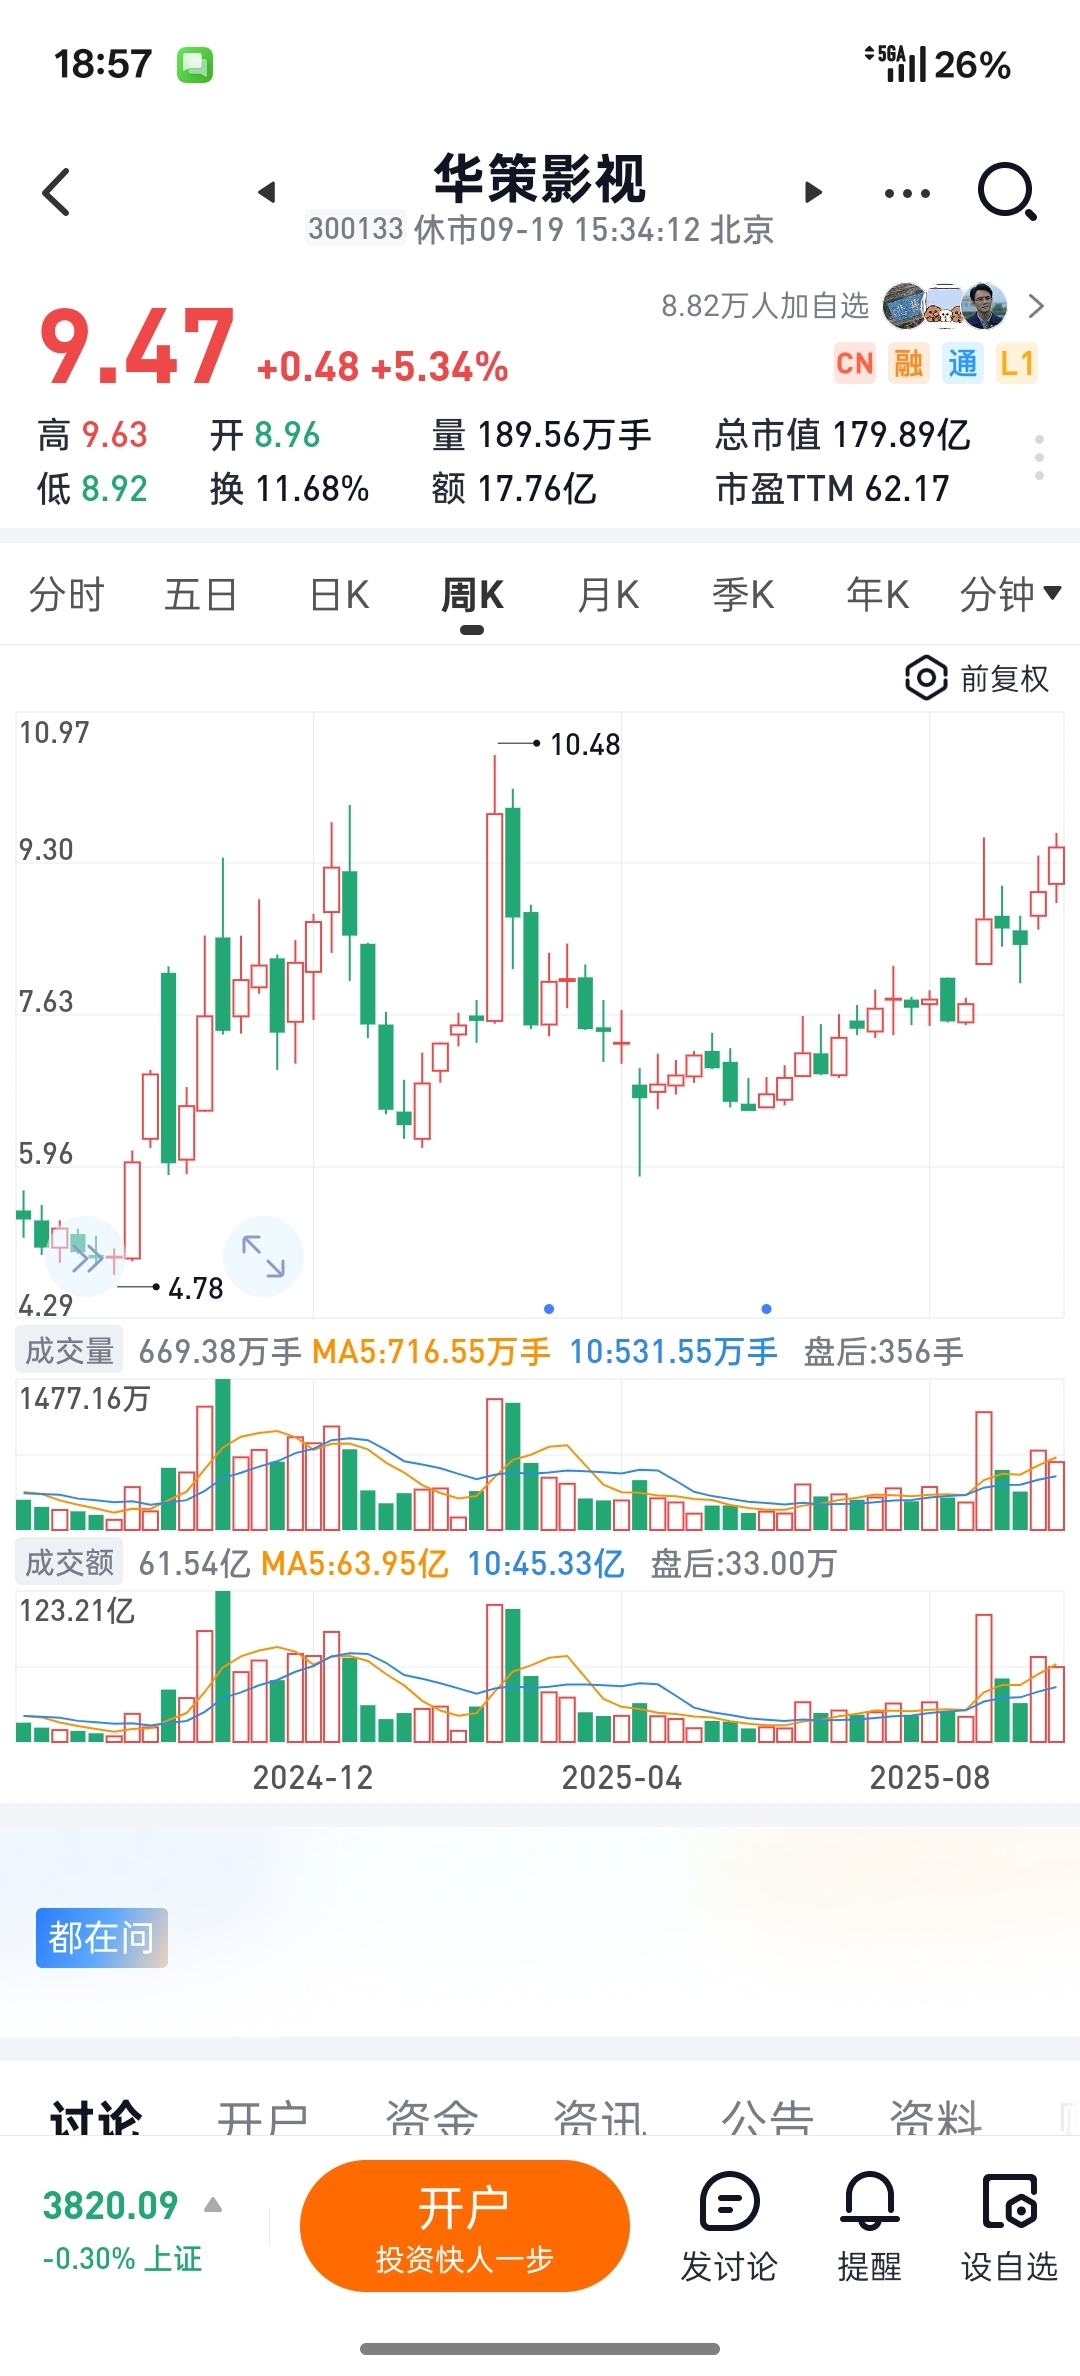Screen dimensions: 1080x2376
Task: Switch to the 分时 tab
Action: 66,595
